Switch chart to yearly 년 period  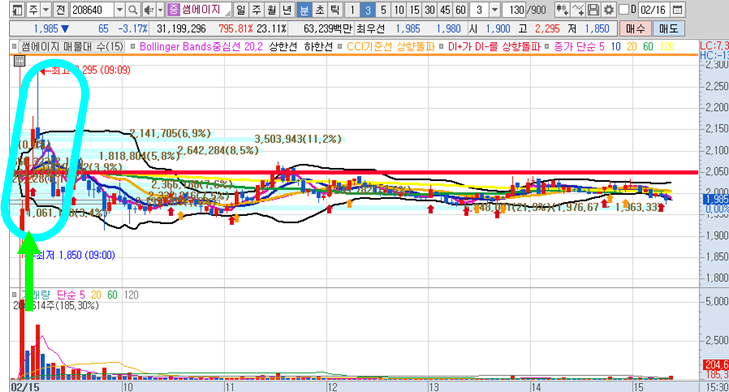pyautogui.click(x=288, y=9)
